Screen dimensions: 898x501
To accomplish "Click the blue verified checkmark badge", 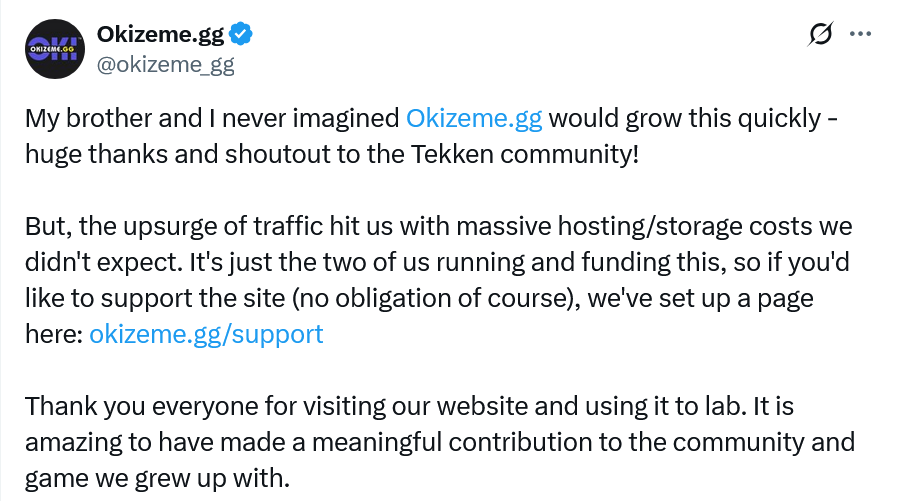I will point(241,36).
